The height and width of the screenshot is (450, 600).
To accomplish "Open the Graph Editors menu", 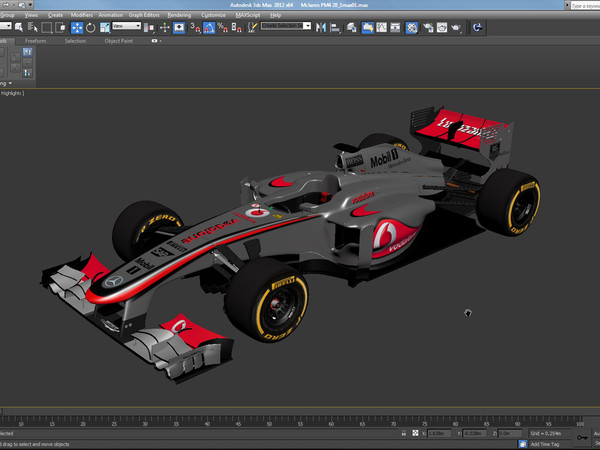I will [x=144, y=15].
